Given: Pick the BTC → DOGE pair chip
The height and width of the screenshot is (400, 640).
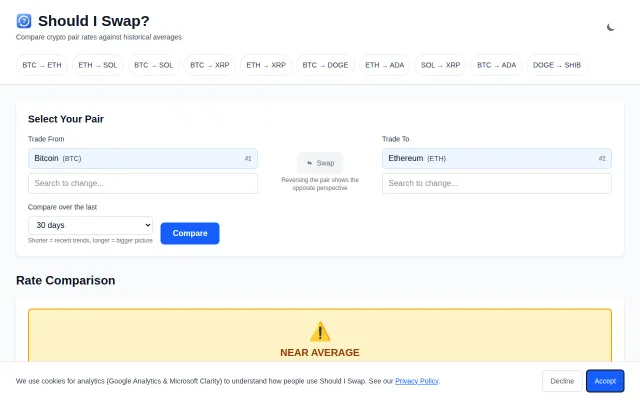Looking at the screenshot, I should coord(325,65).
